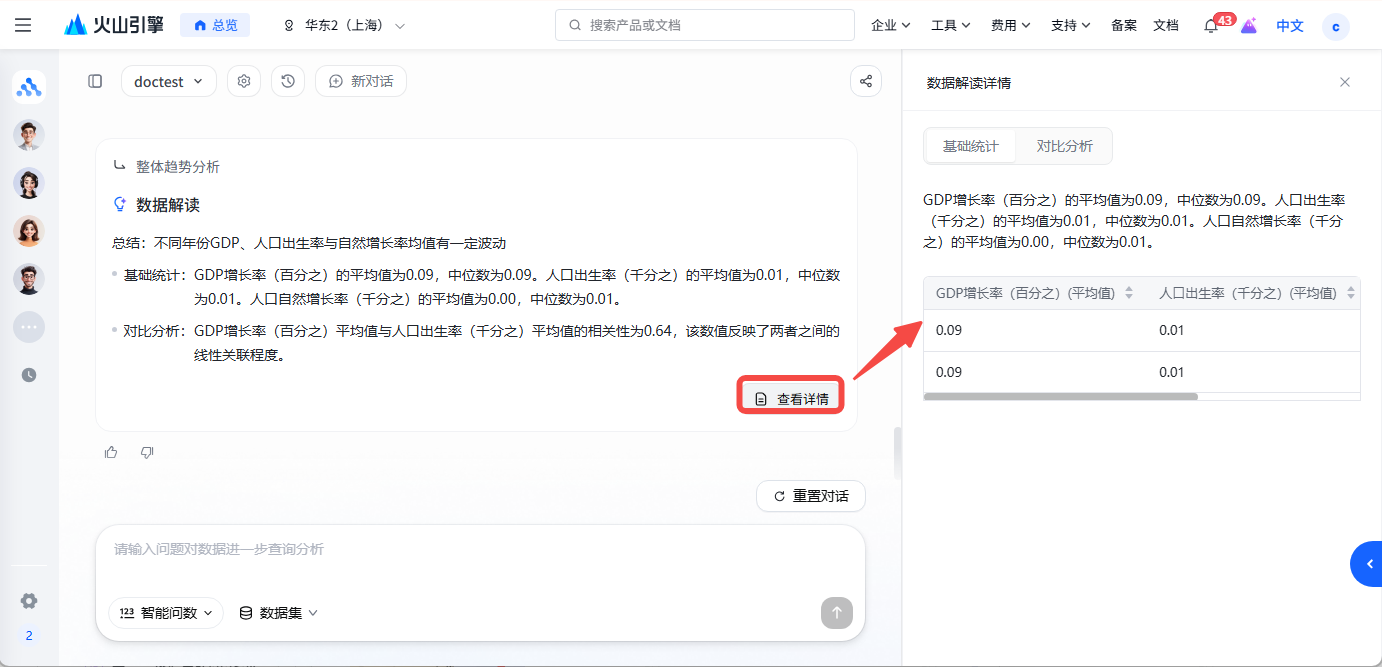Image resolution: width=1382 pixels, height=667 pixels.
Task: Expand the 华东2(上海) region dropdown
Action: point(345,25)
